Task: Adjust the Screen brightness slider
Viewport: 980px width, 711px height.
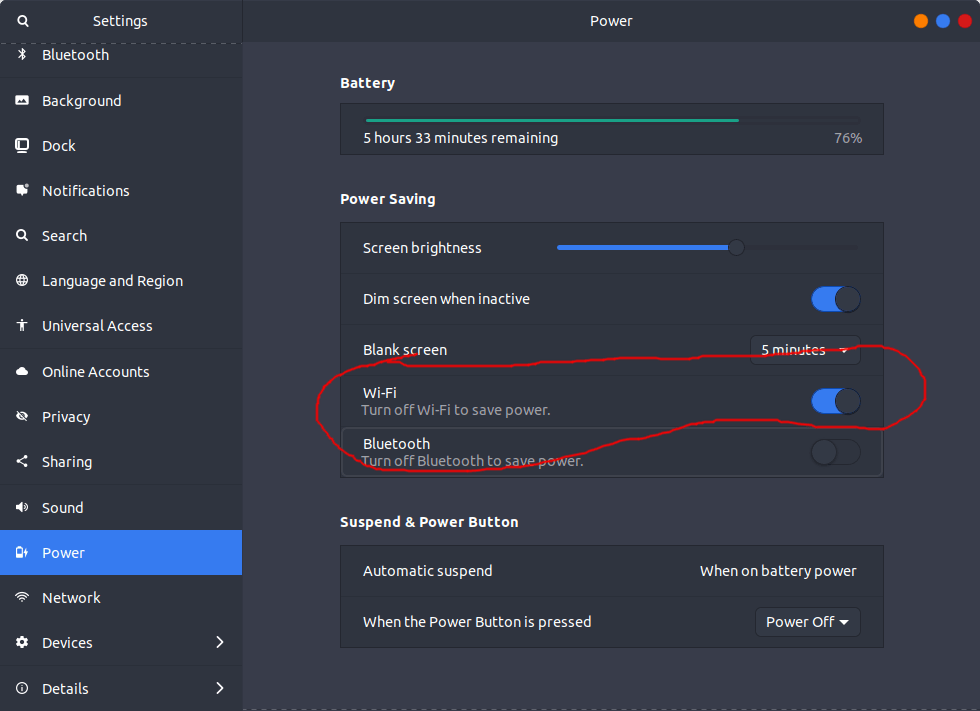Action: 737,247
